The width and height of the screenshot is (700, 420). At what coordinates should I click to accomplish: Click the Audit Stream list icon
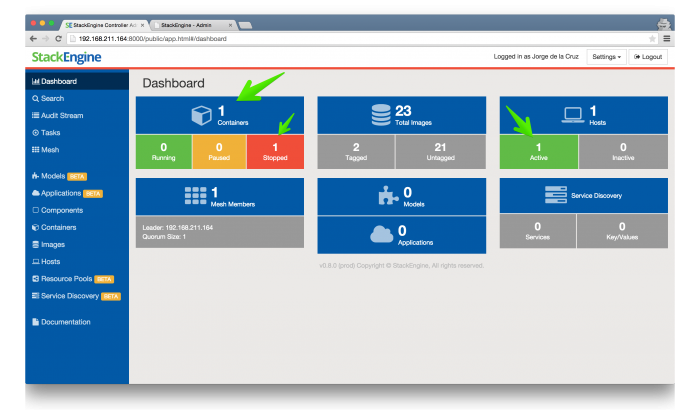pos(36,115)
